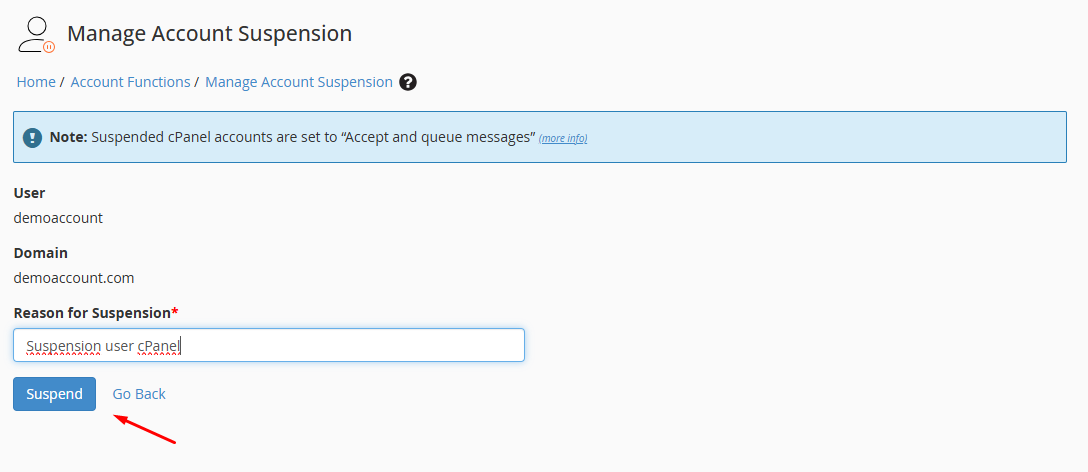Click the exclamation info icon in note
The height and width of the screenshot is (472, 1088).
(x=32, y=137)
